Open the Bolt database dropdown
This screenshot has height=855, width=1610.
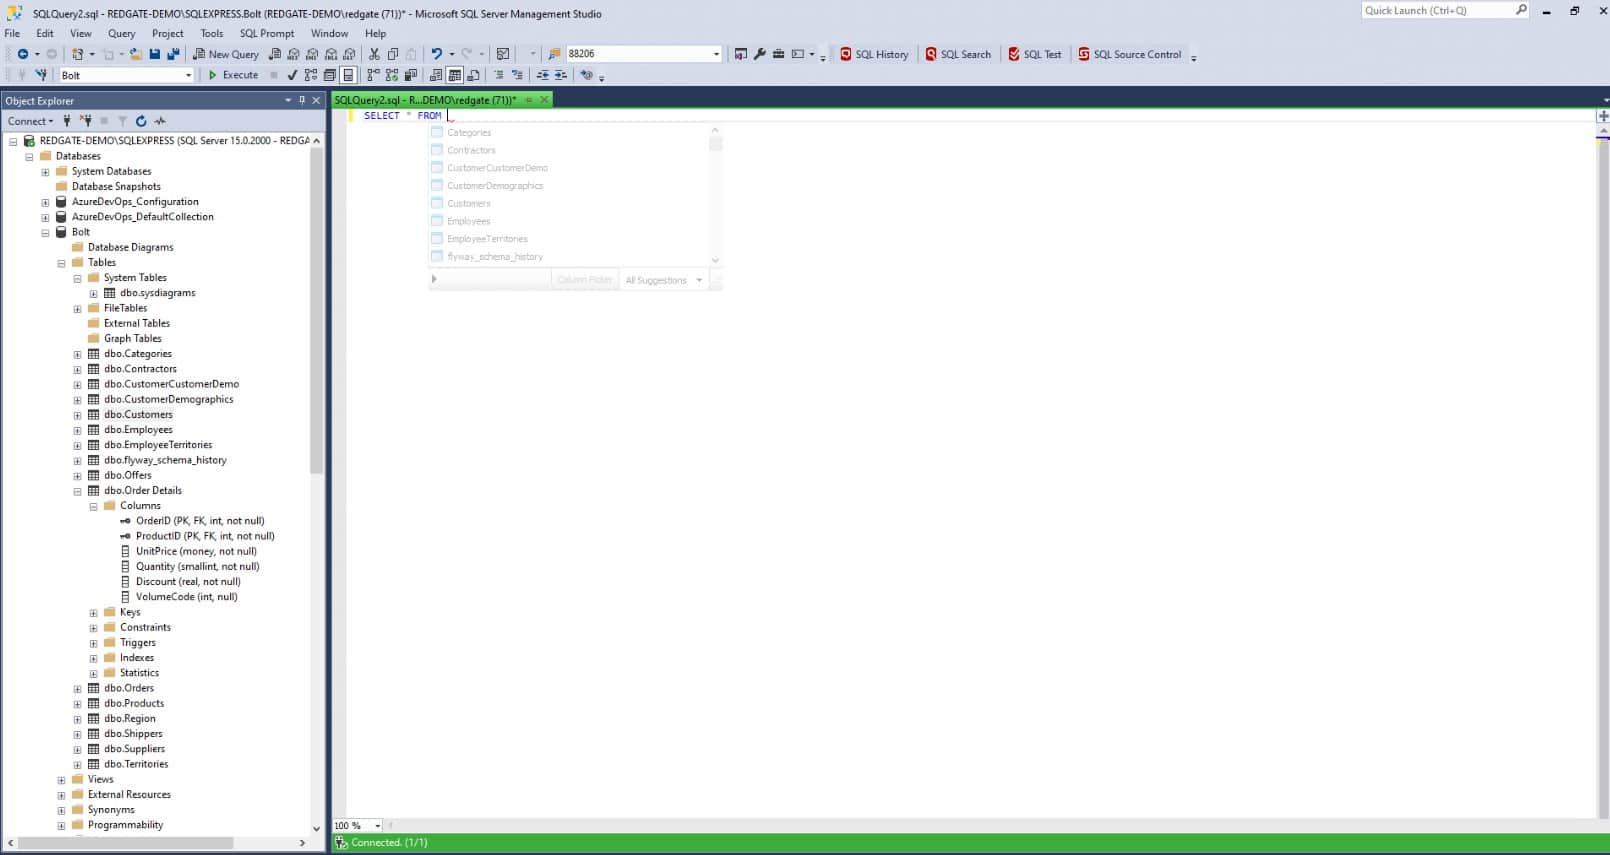(188, 75)
